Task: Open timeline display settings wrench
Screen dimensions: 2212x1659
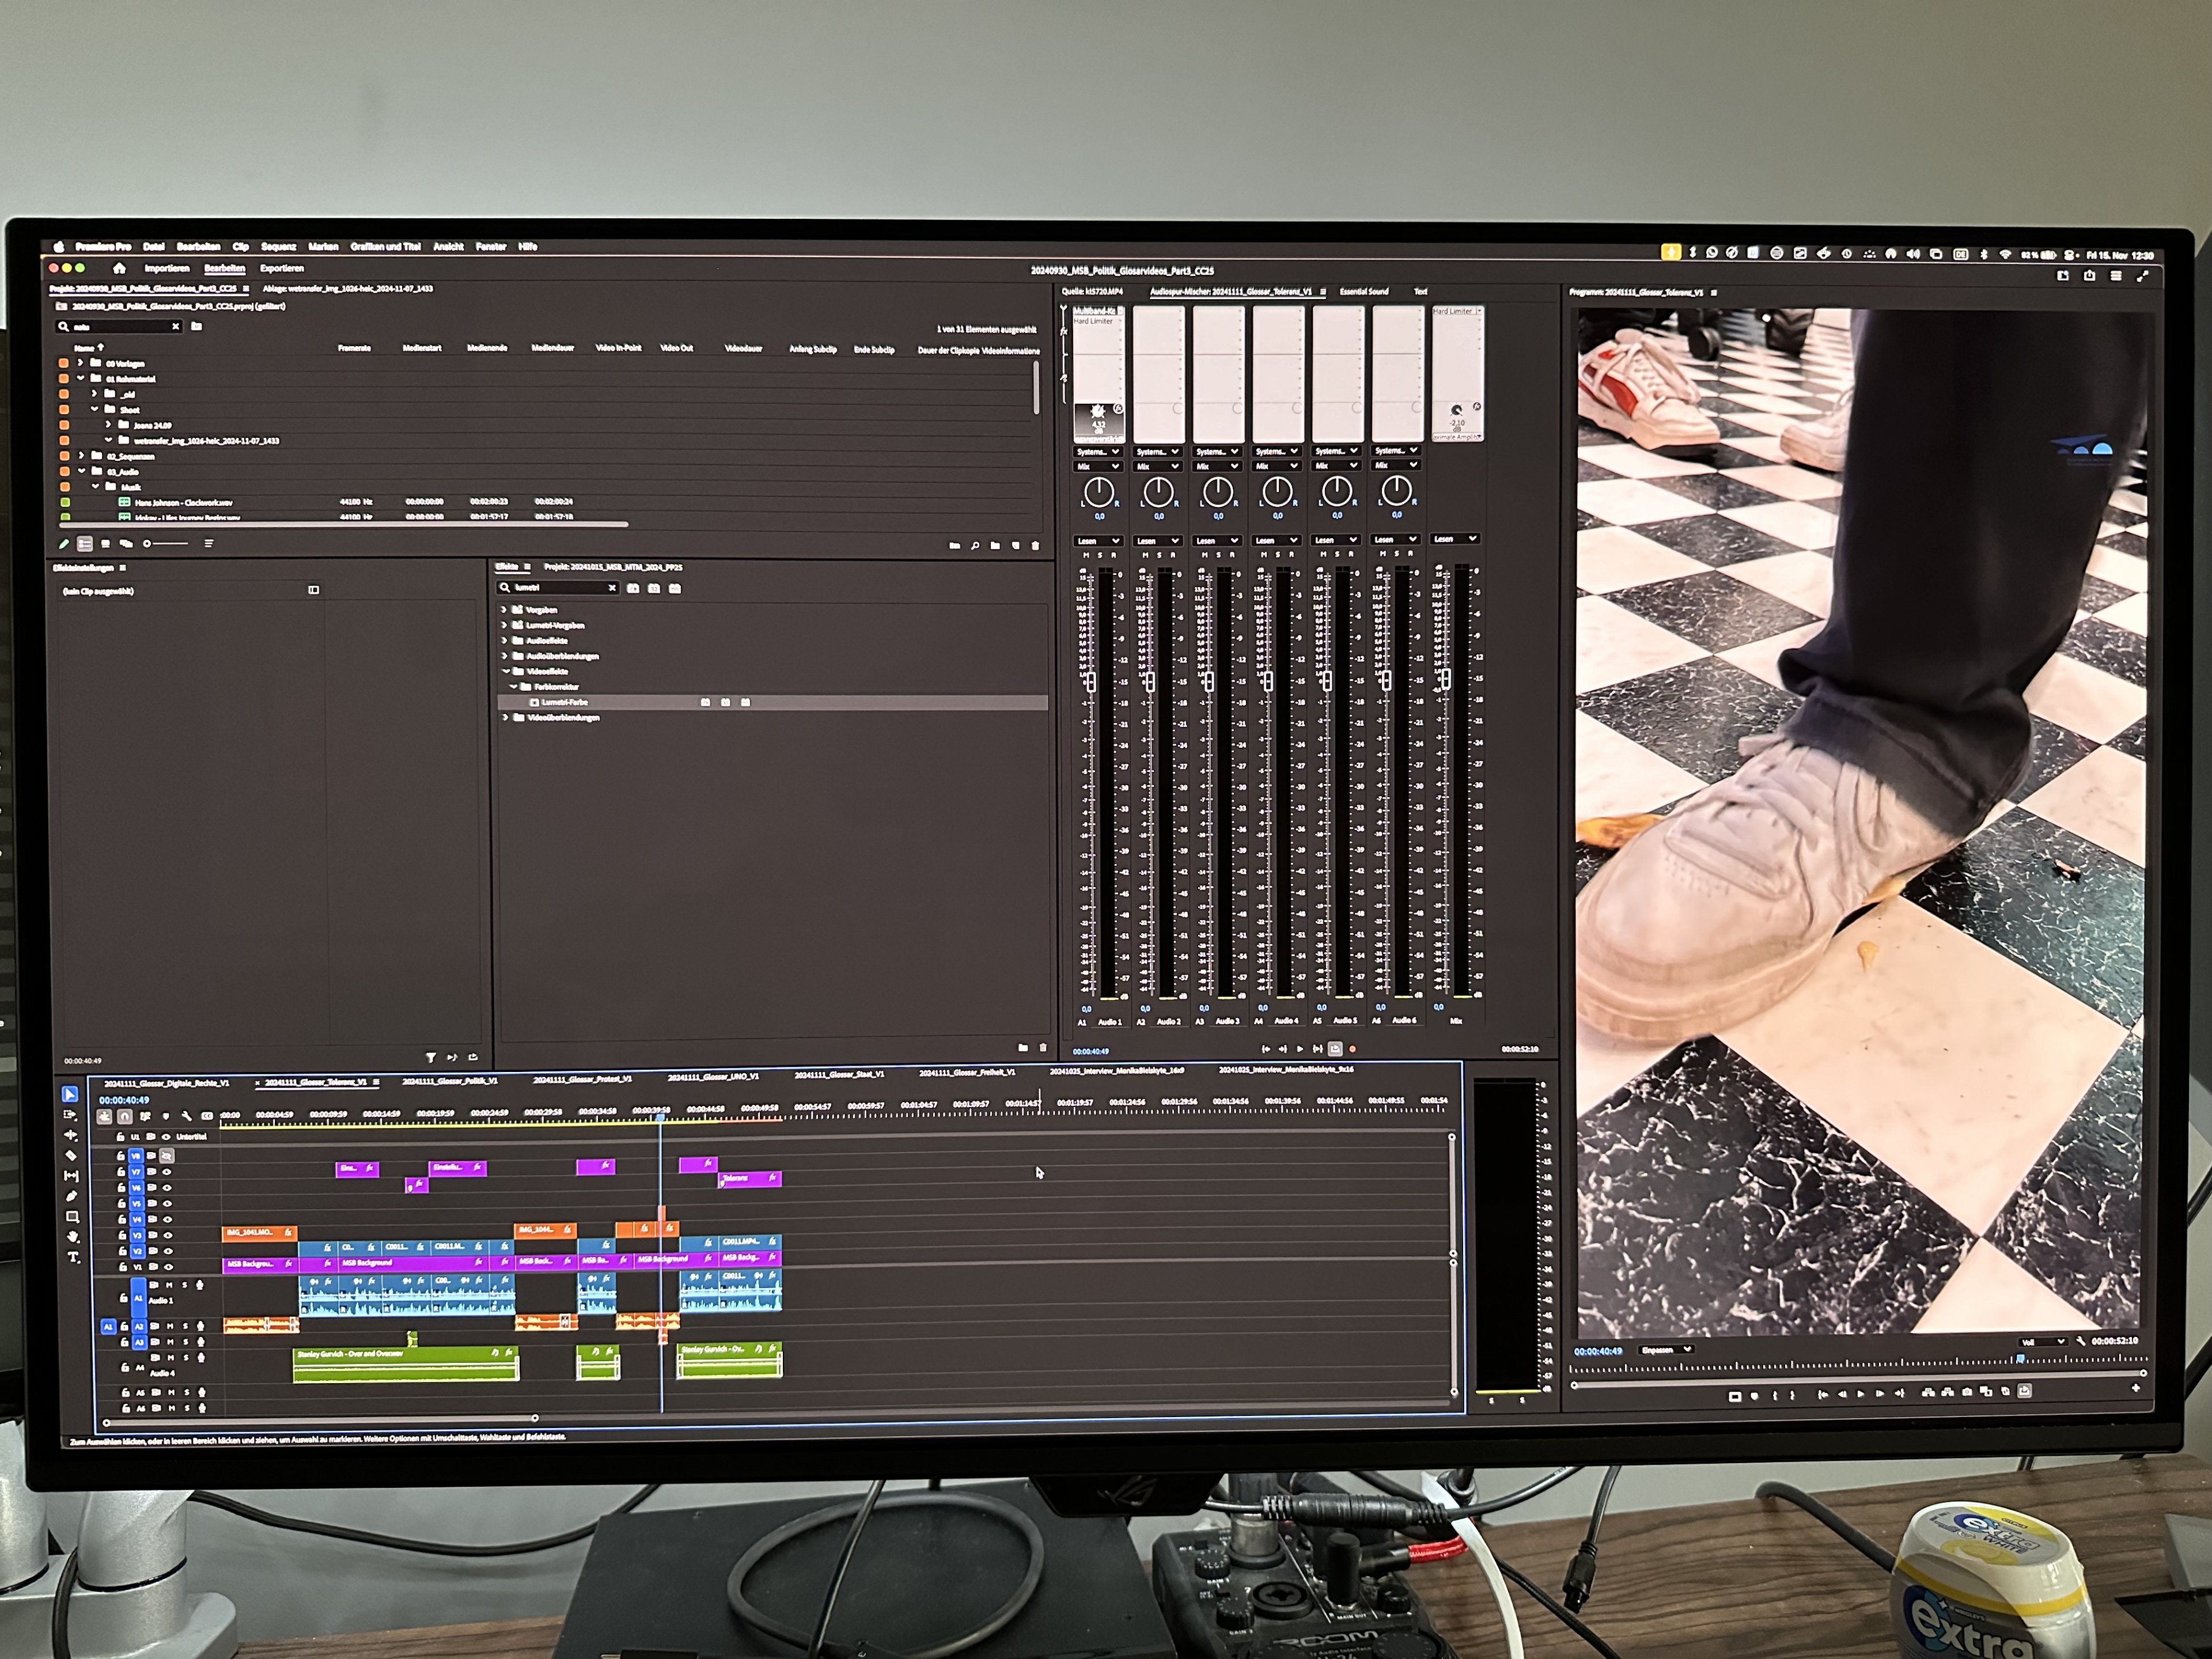Action: click(x=186, y=1116)
